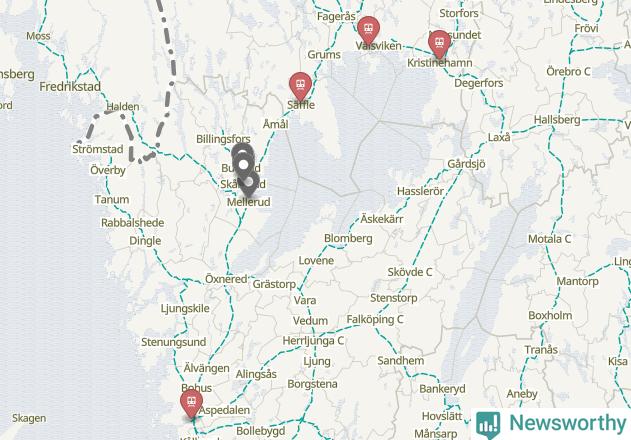Click the topmost grey pin below Billingsfors
The width and height of the screenshot is (631, 440).
[x=243, y=154]
